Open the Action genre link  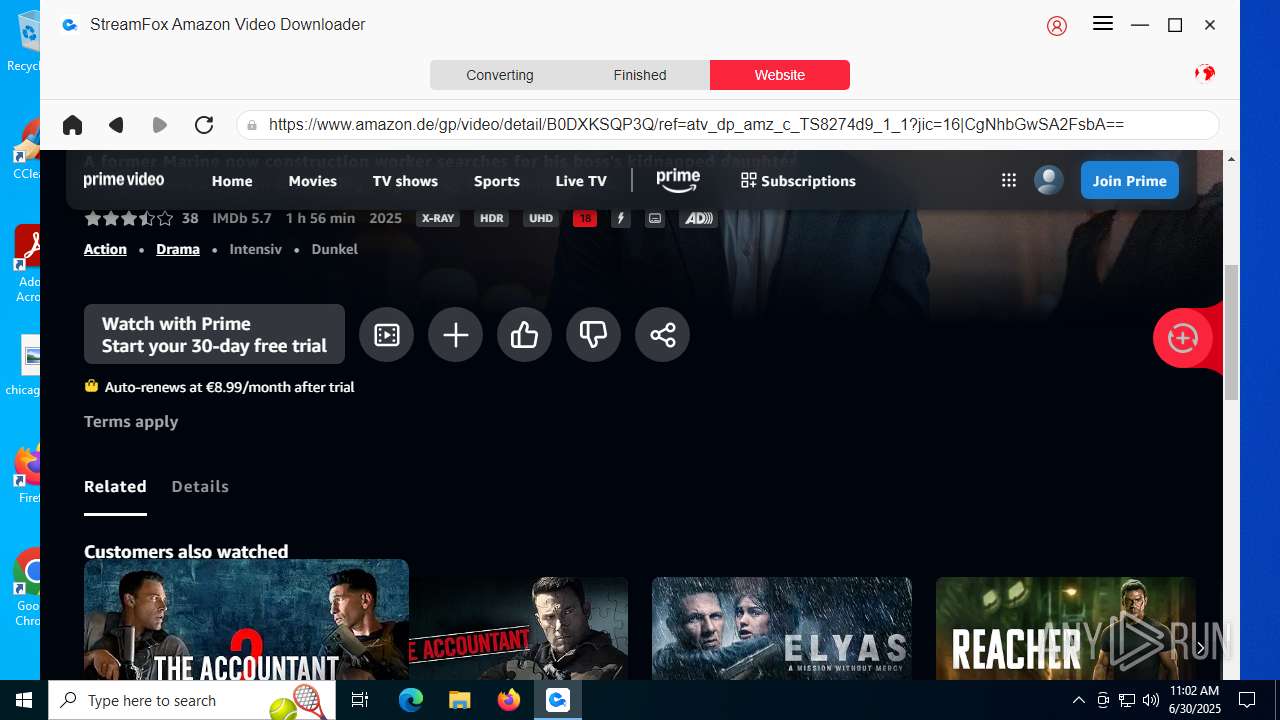105,249
